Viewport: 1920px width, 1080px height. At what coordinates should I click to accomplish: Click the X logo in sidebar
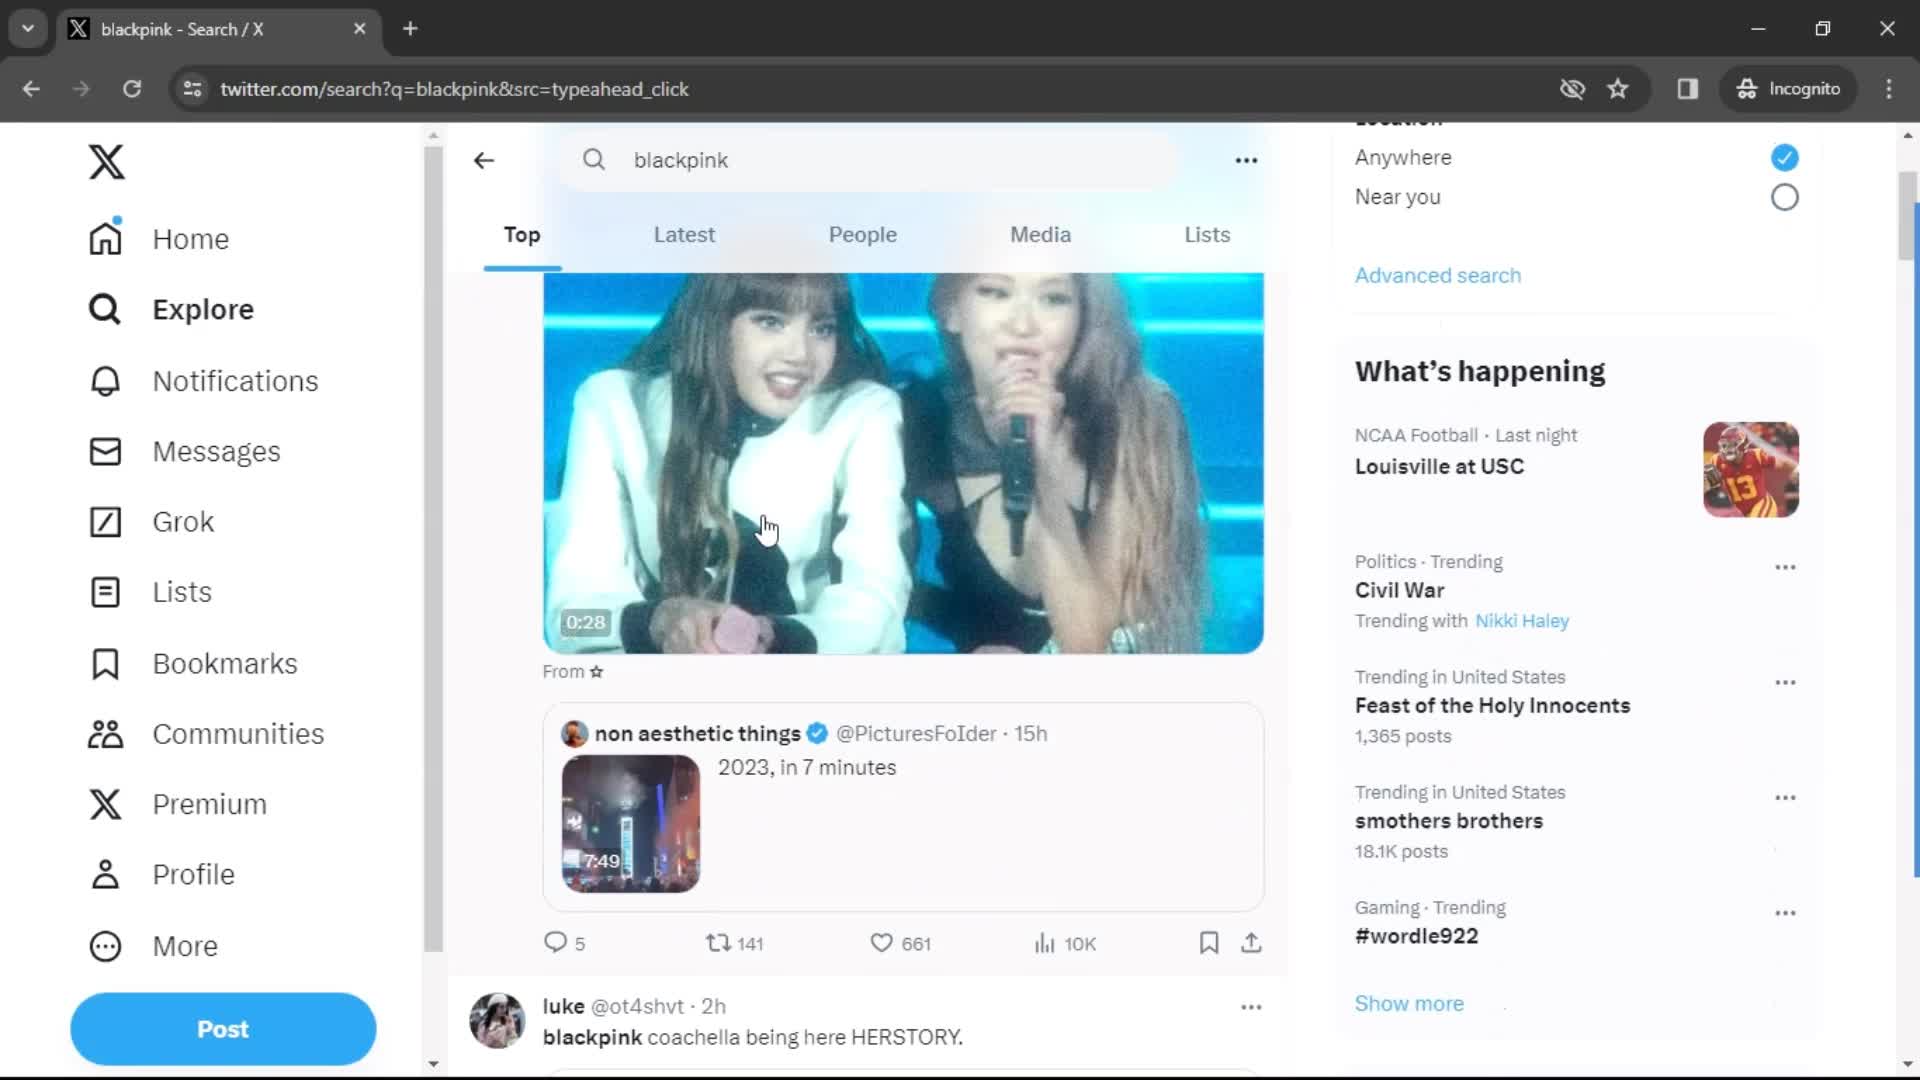tap(106, 161)
